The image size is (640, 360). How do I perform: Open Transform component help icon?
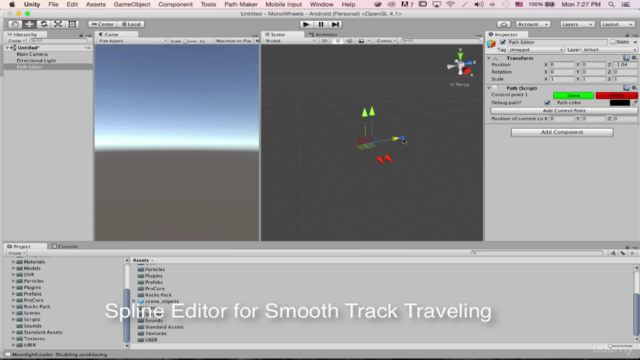click(626, 58)
